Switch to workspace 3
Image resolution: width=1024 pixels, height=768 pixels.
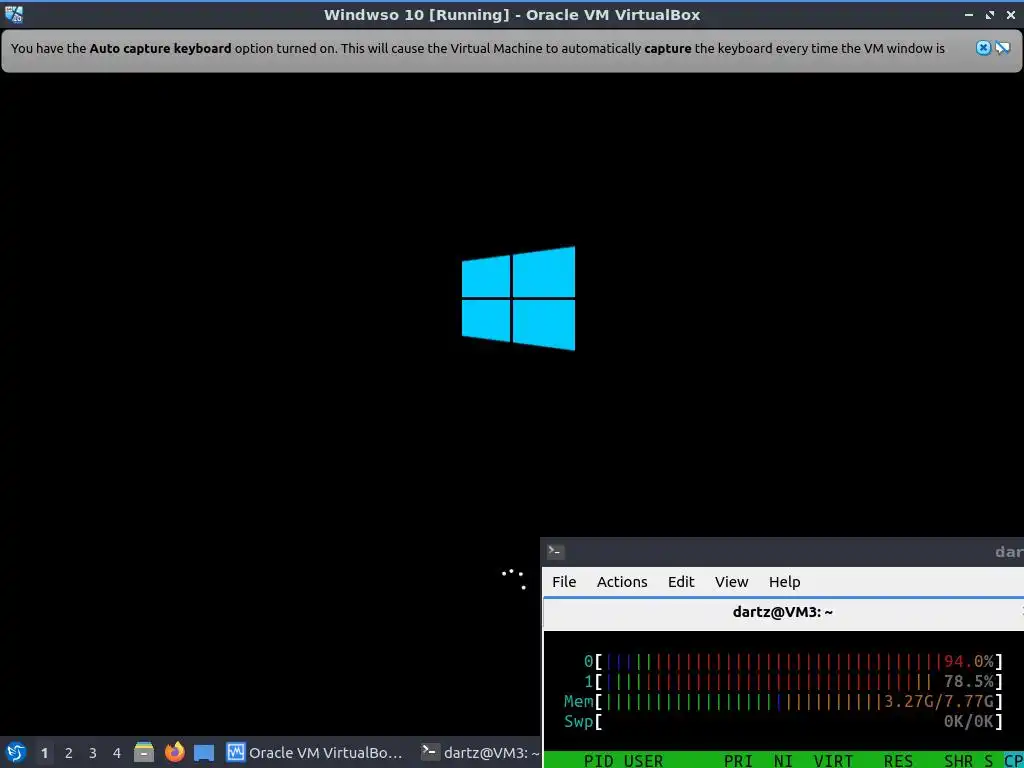click(93, 753)
